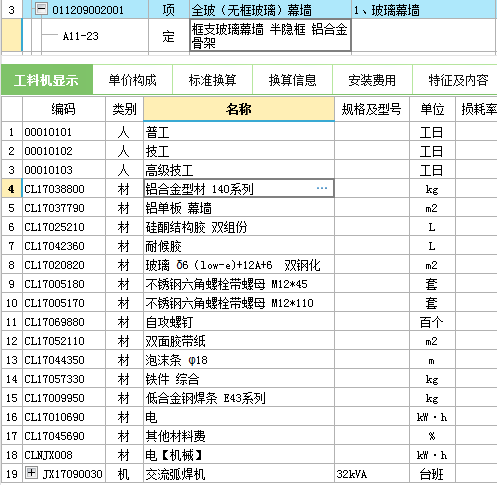Click the 名称 column header

coord(239,109)
